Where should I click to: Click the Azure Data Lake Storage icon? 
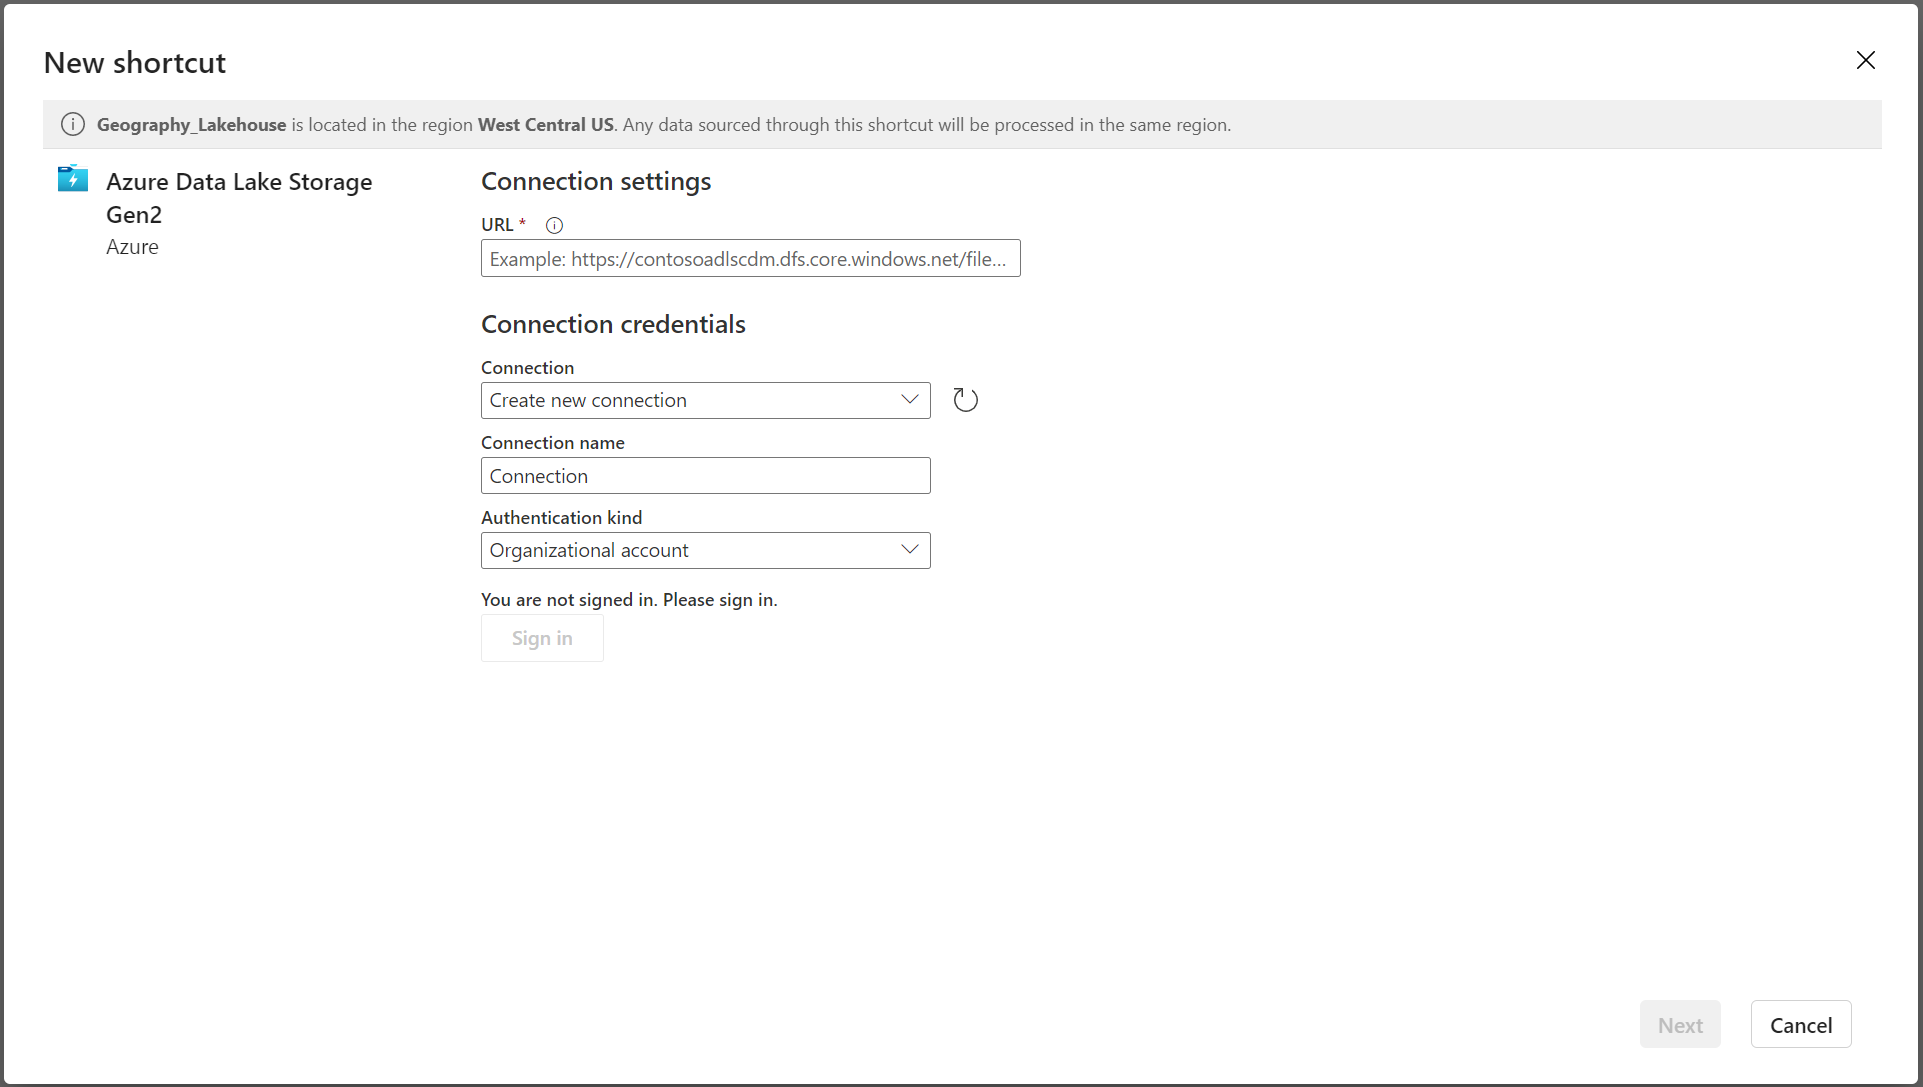click(x=73, y=179)
